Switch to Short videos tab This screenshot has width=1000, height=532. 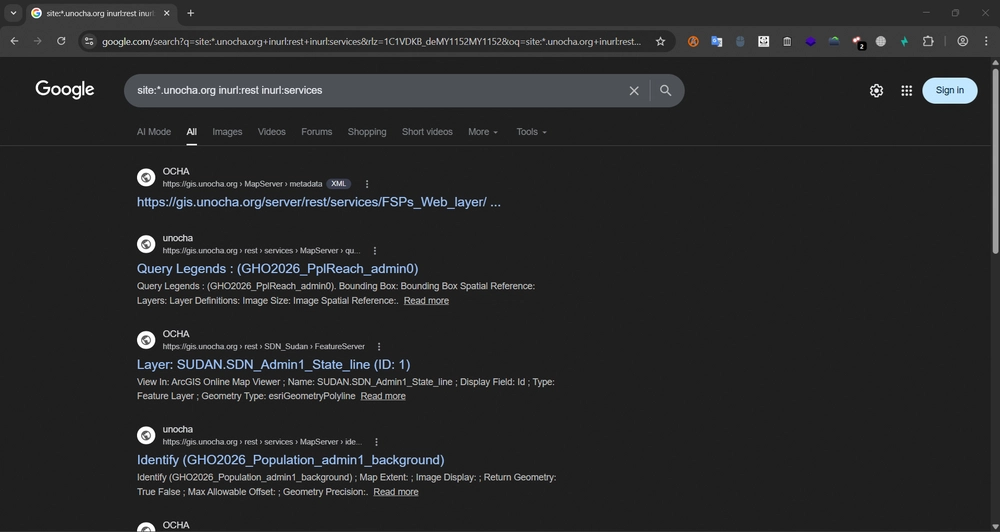click(427, 131)
